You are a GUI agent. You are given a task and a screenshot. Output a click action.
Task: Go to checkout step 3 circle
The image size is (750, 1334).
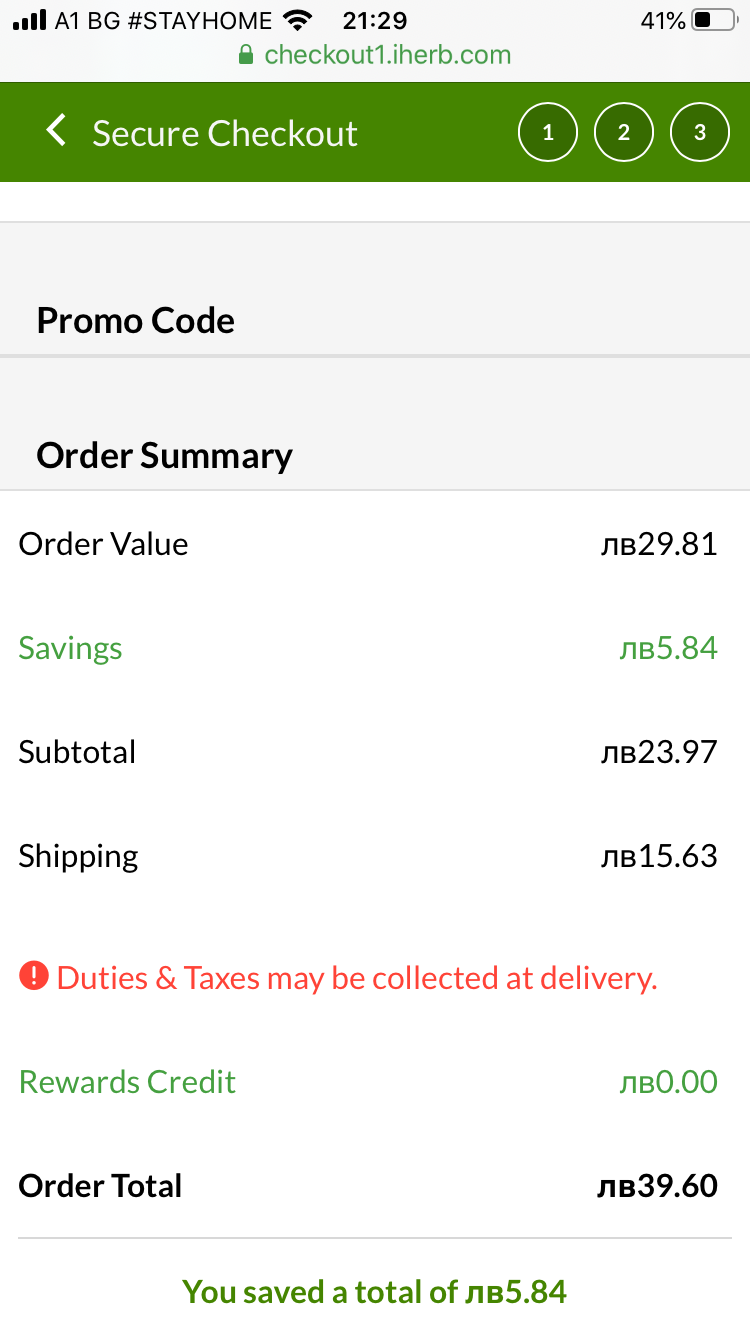(x=699, y=132)
